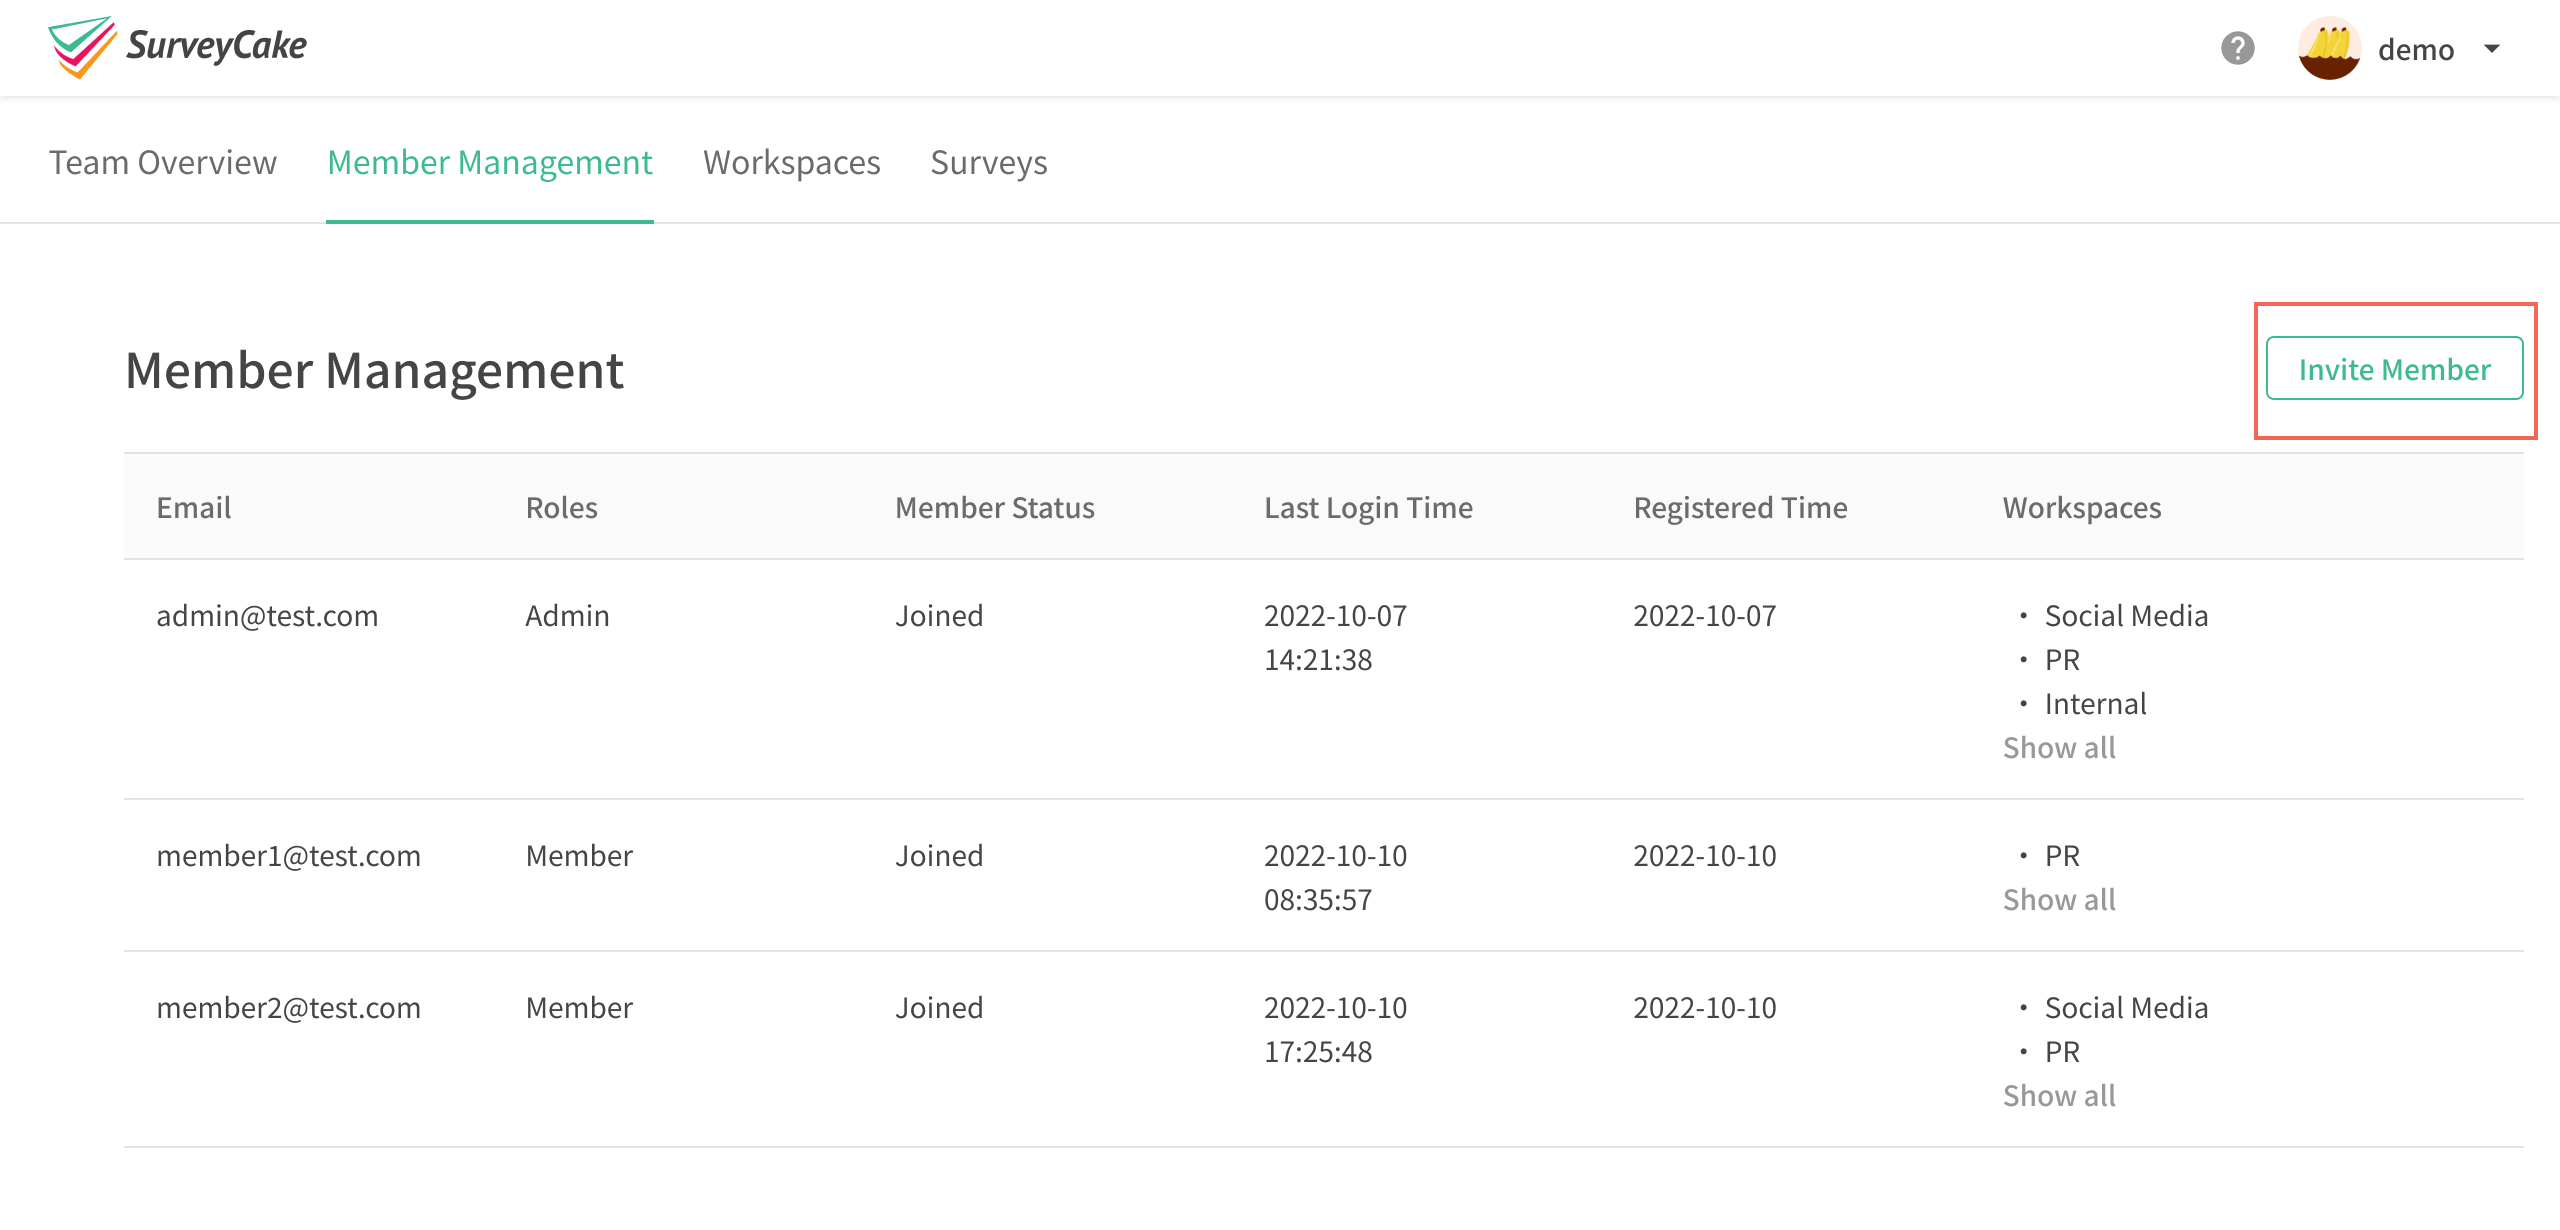Click the Last Login Time column header
Screen dimensions: 2560x1230
pos(1368,508)
